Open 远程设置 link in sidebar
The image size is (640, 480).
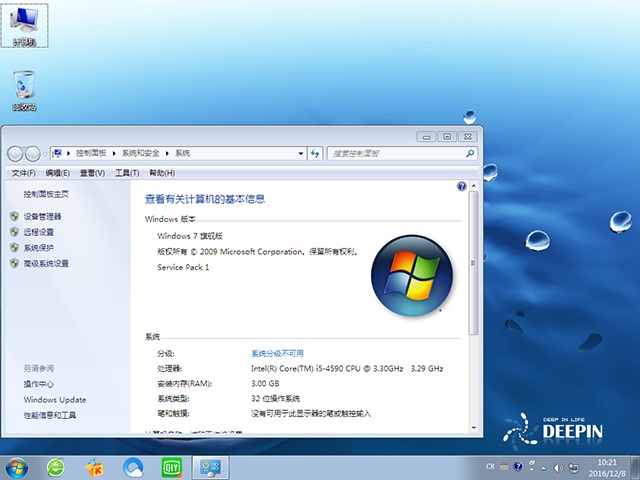pos(39,232)
